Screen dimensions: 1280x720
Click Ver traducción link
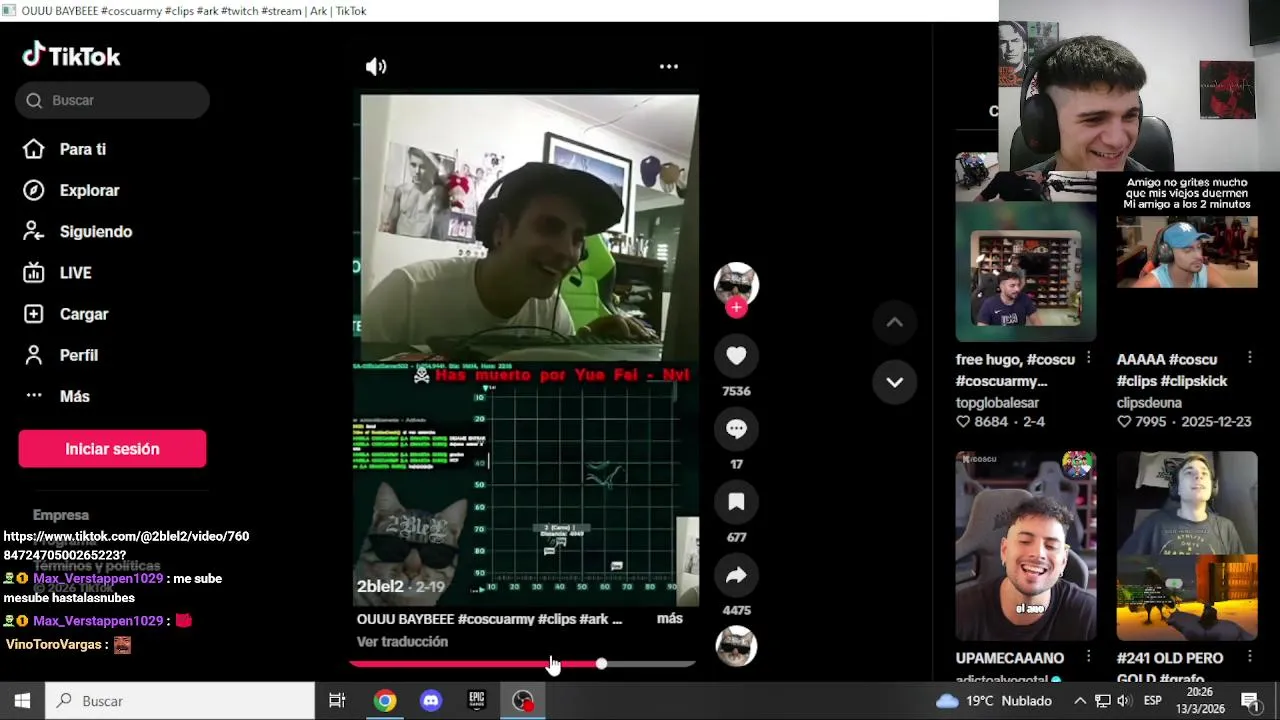pos(402,642)
